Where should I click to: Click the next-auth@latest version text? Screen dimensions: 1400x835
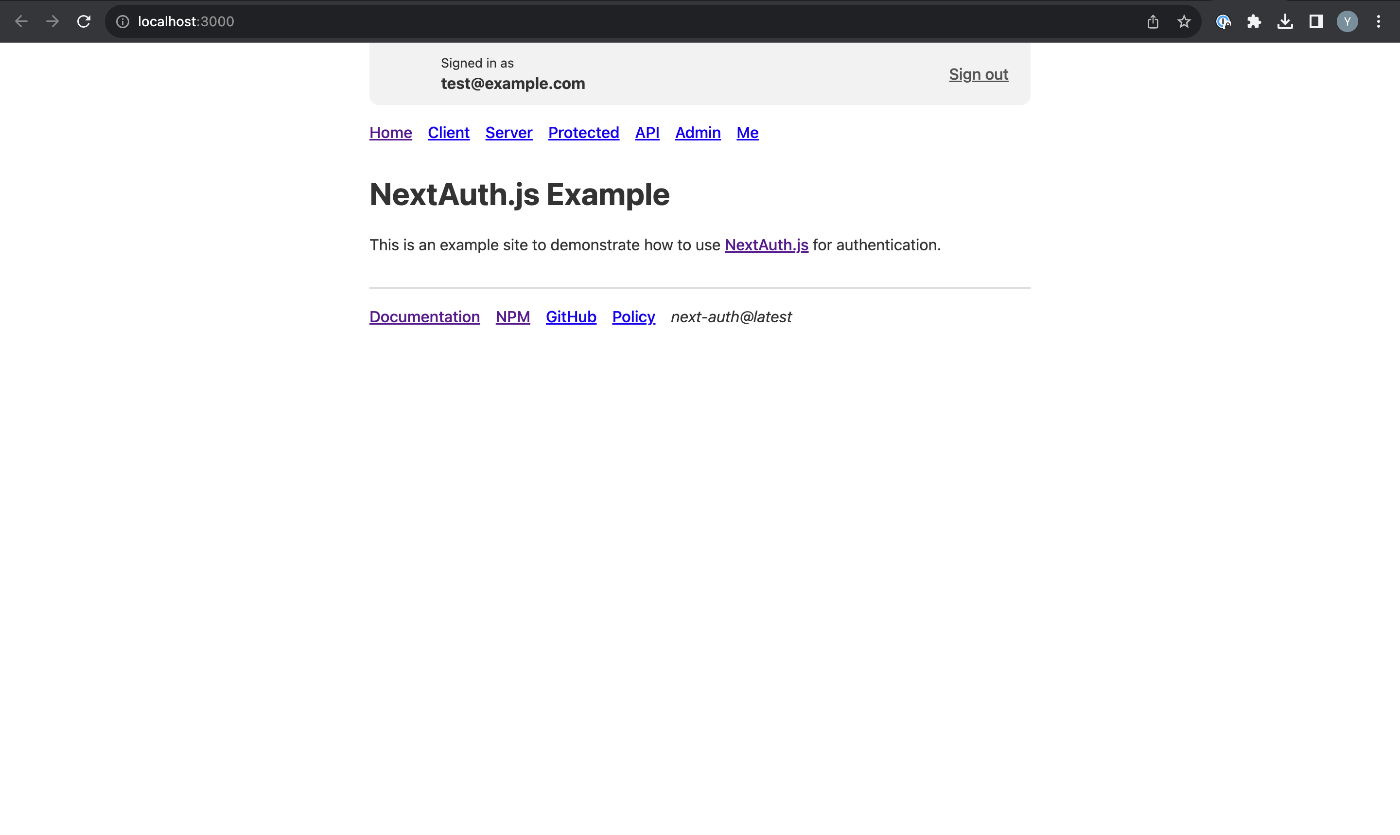pyautogui.click(x=731, y=317)
